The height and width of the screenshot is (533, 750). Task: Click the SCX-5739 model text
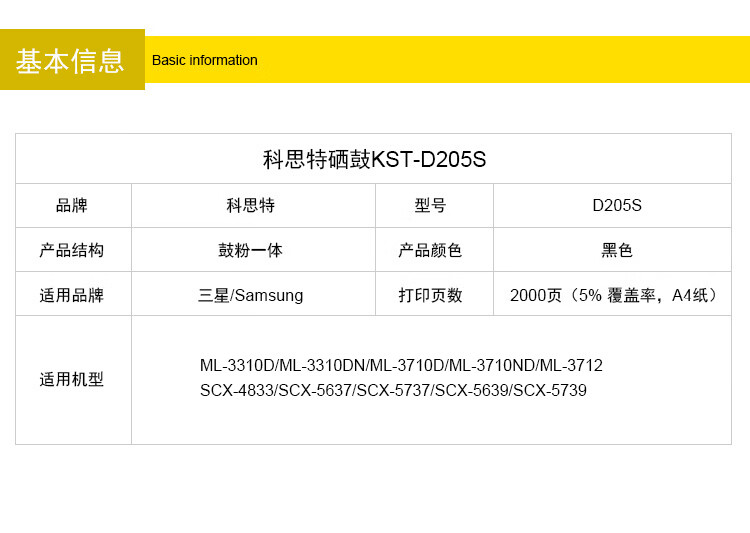coord(550,390)
